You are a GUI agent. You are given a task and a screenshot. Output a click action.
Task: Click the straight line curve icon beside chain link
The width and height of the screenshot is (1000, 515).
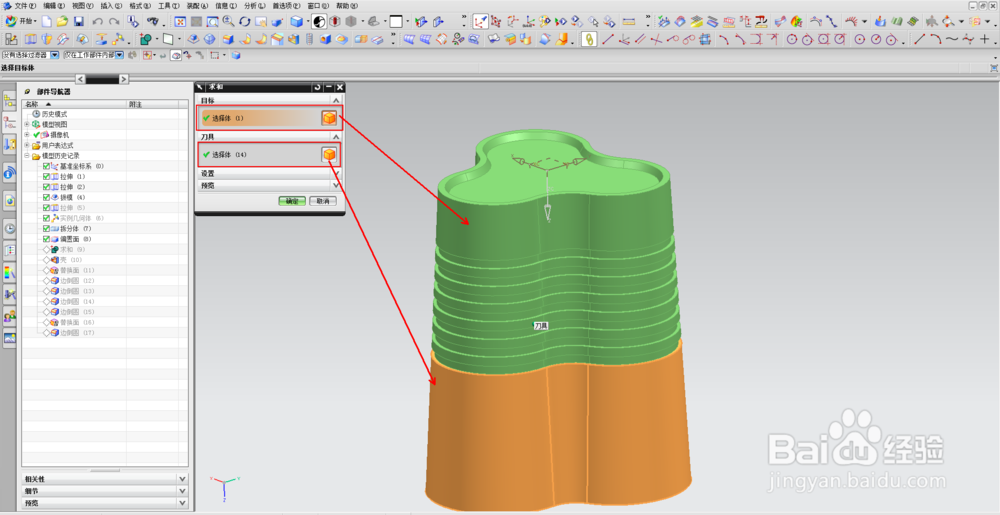(608, 40)
